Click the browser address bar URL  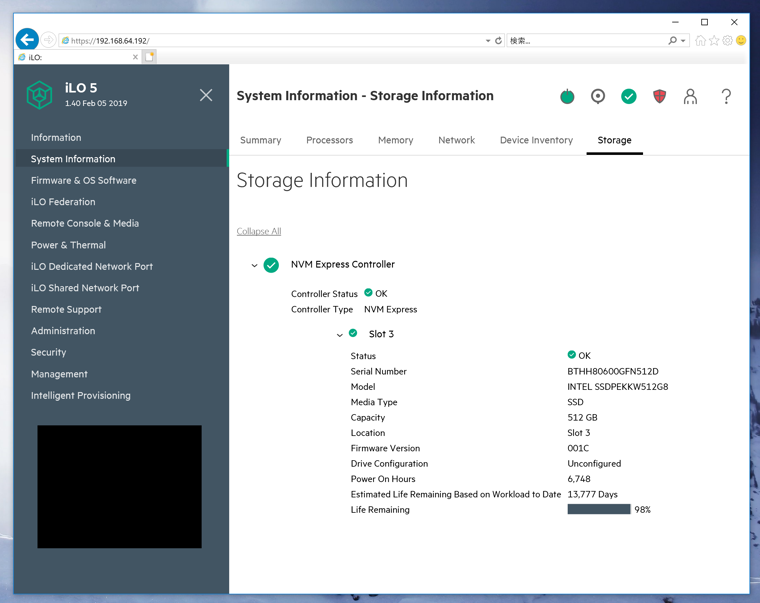tap(110, 41)
